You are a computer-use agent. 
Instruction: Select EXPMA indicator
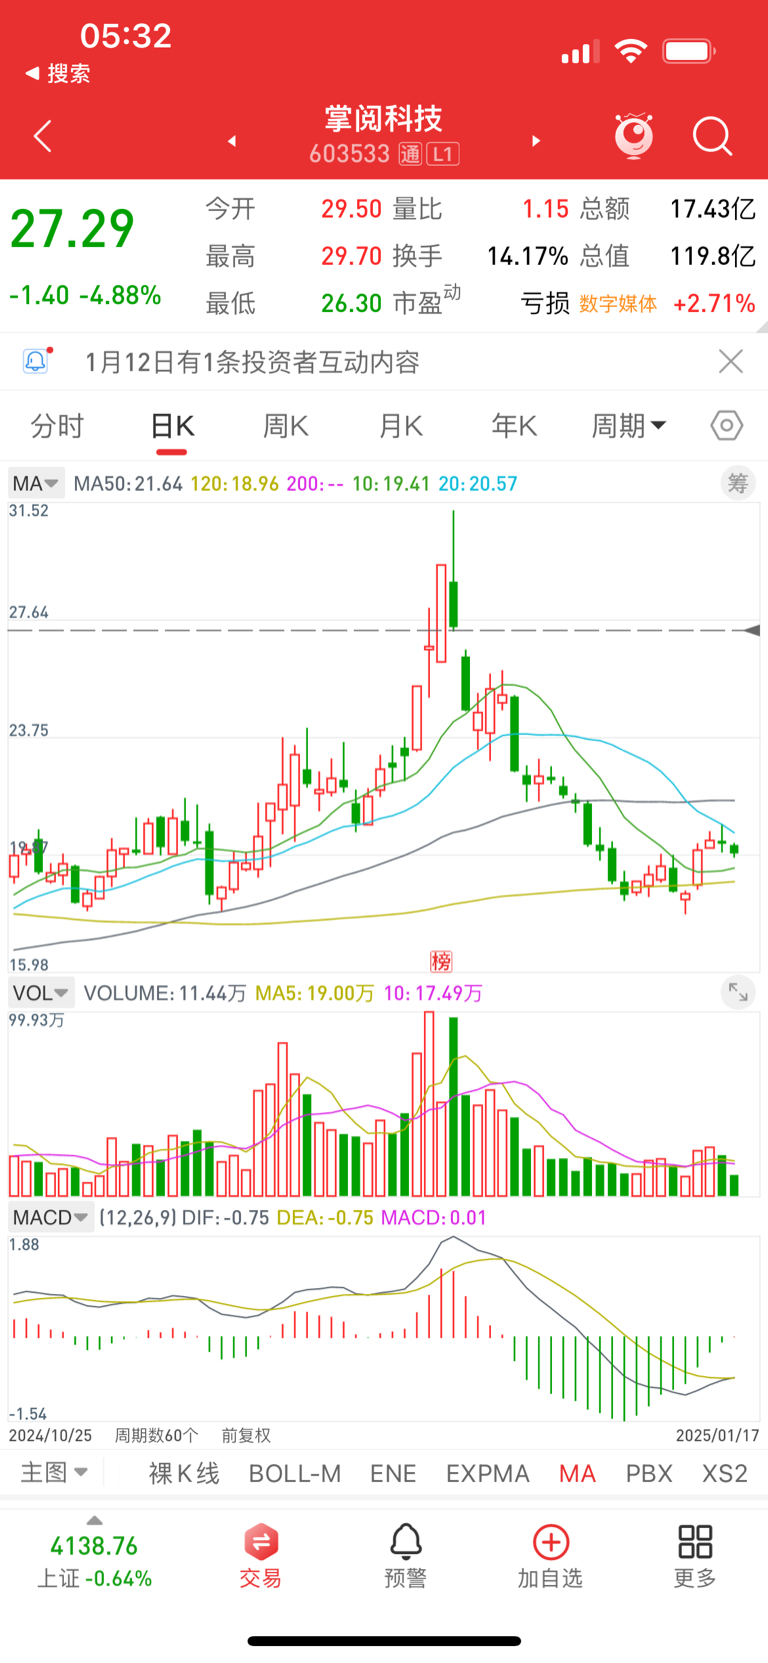pyautogui.click(x=488, y=1473)
